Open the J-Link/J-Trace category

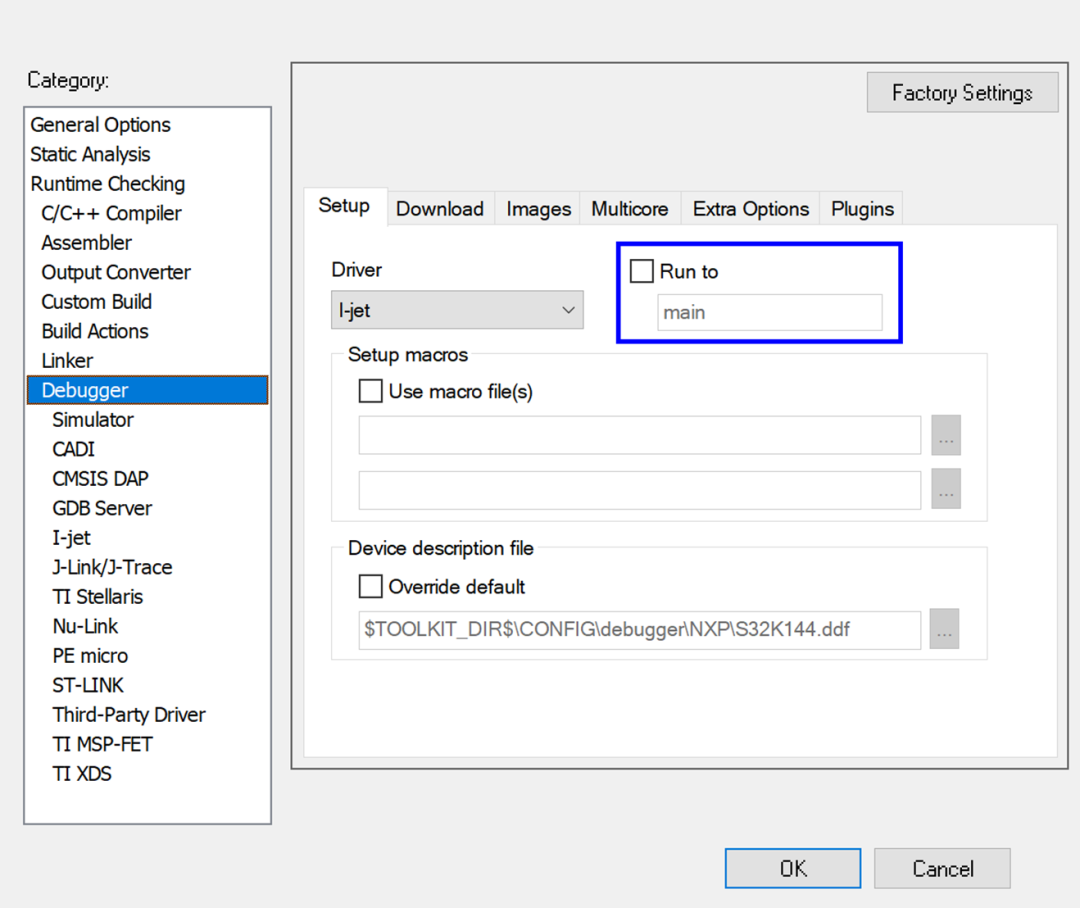[x=112, y=566]
